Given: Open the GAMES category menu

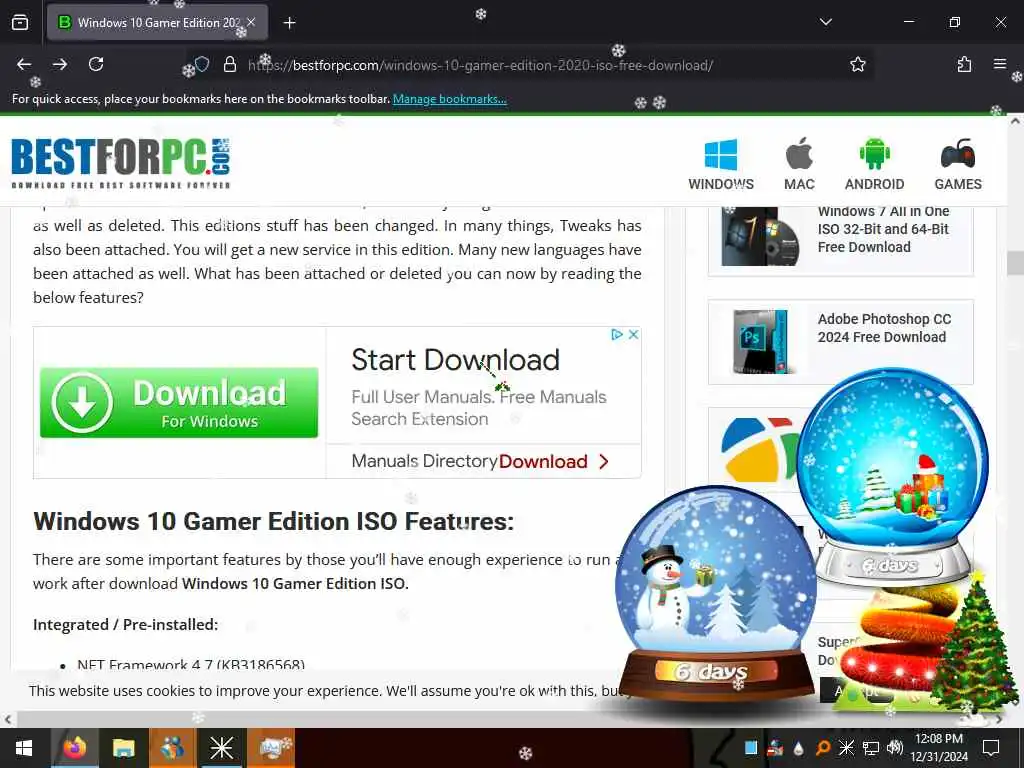Looking at the screenshot, I should 957,165.
